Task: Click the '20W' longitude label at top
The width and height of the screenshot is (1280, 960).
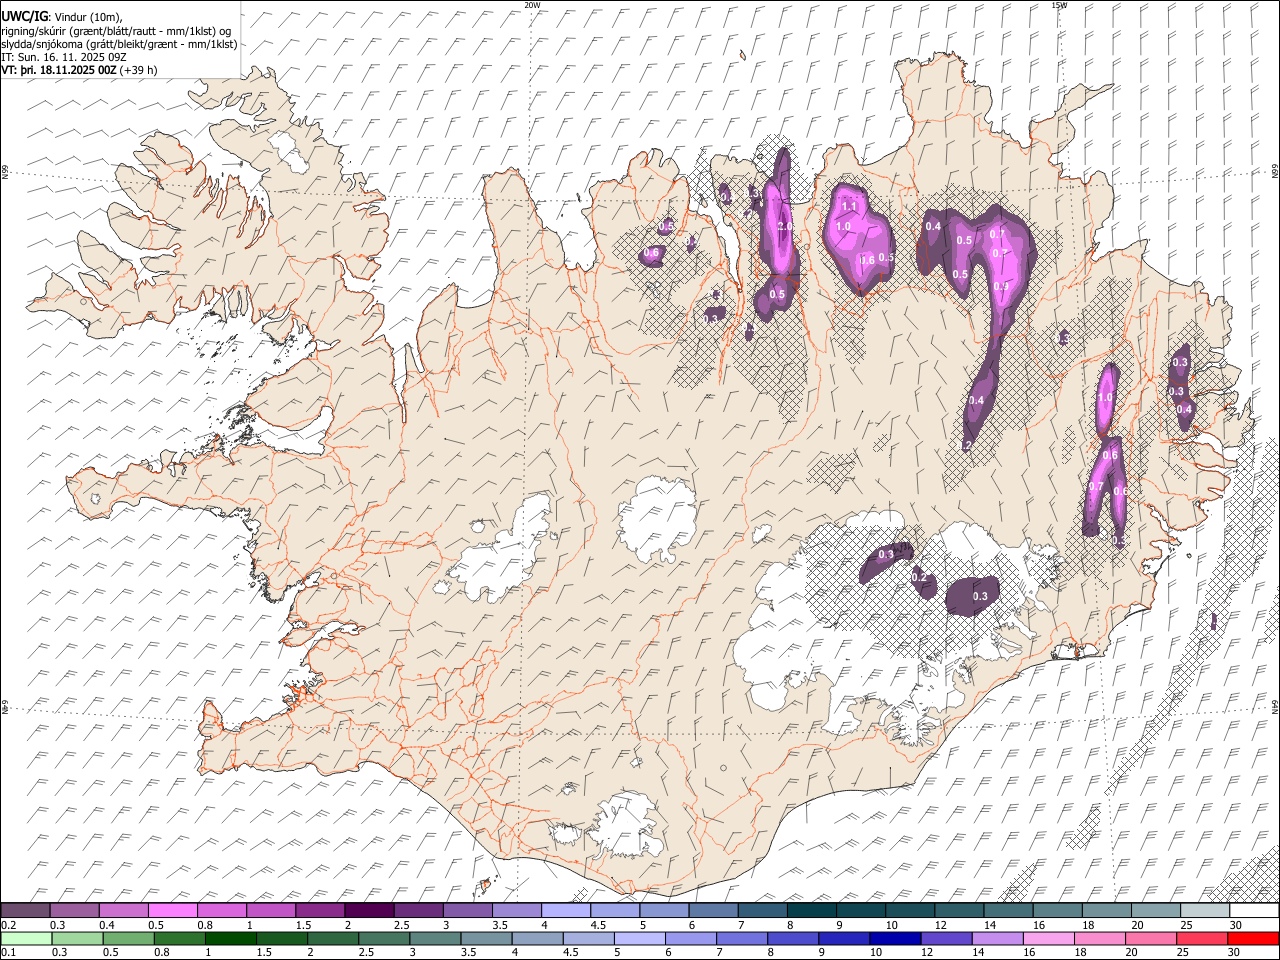Action: point(532,5)
